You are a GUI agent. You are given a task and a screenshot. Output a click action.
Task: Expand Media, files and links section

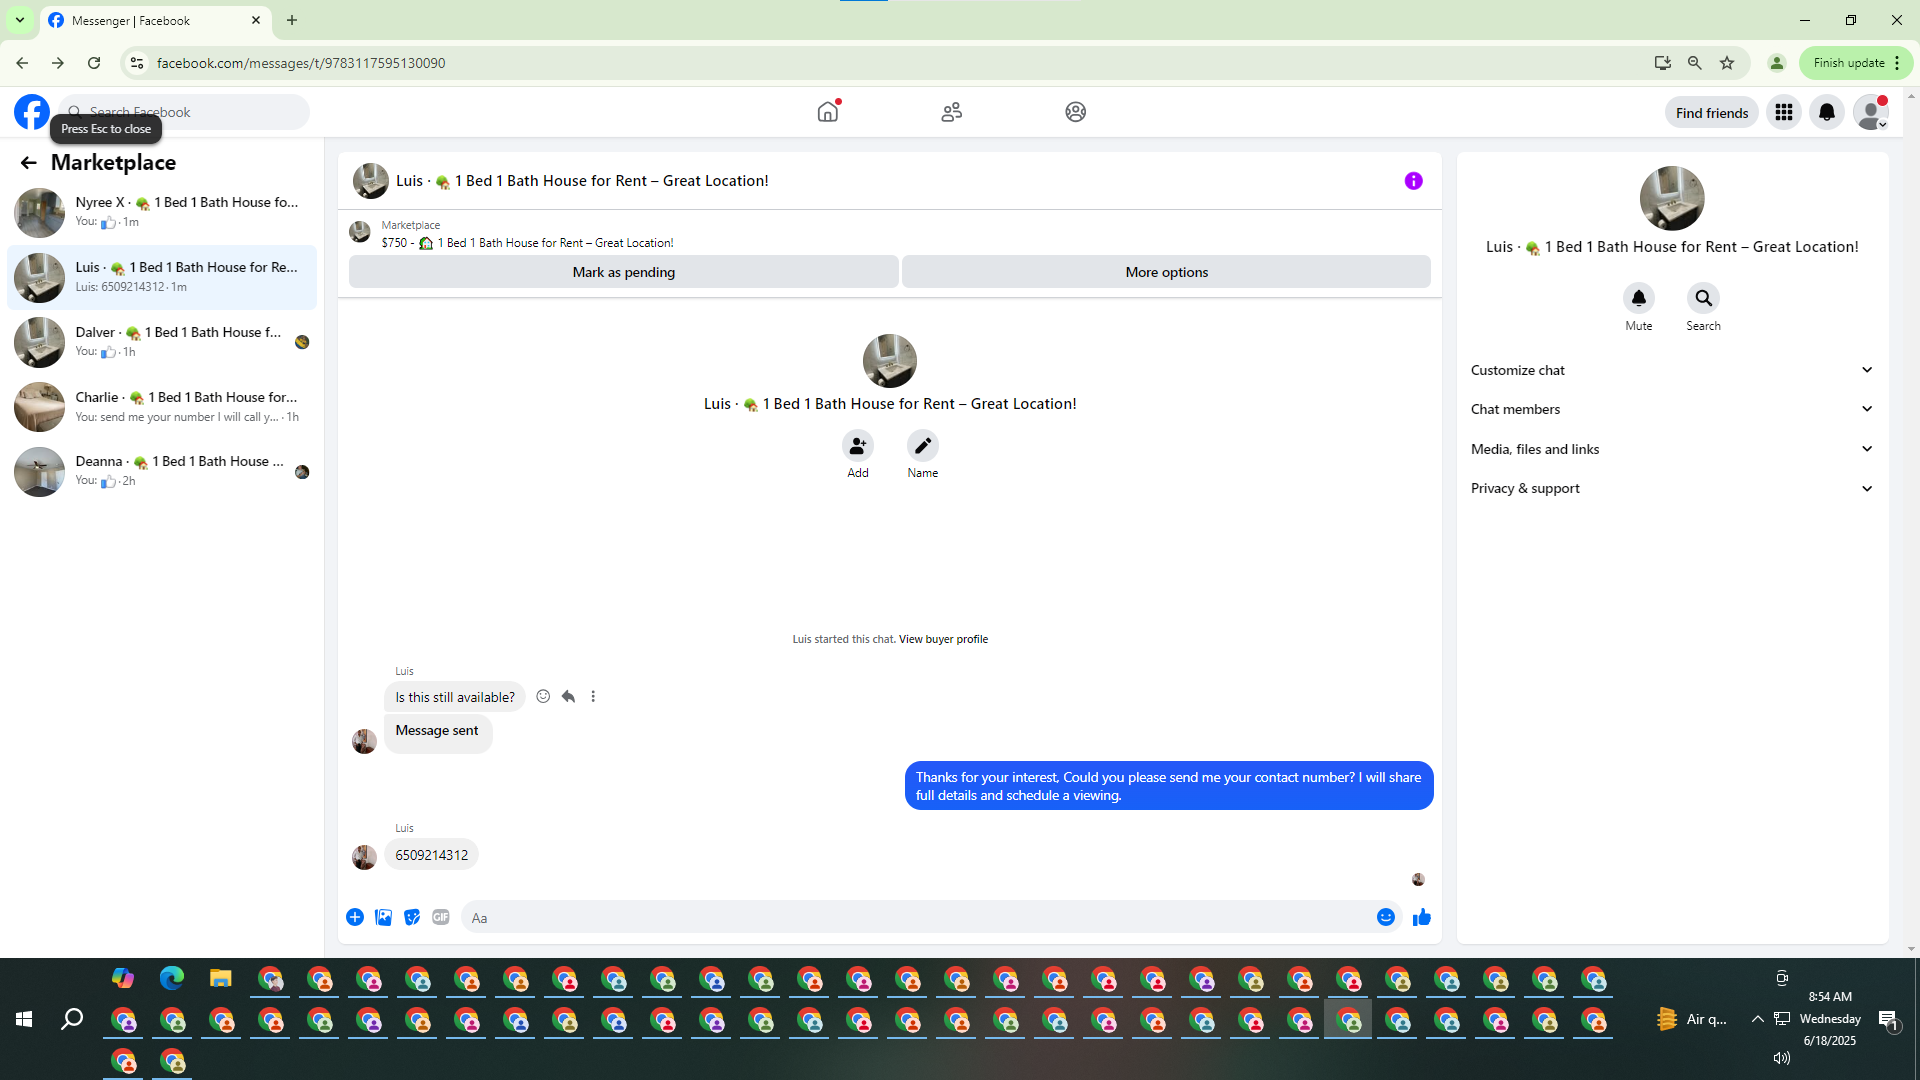pyautogui.click(x=1672, y=449)
